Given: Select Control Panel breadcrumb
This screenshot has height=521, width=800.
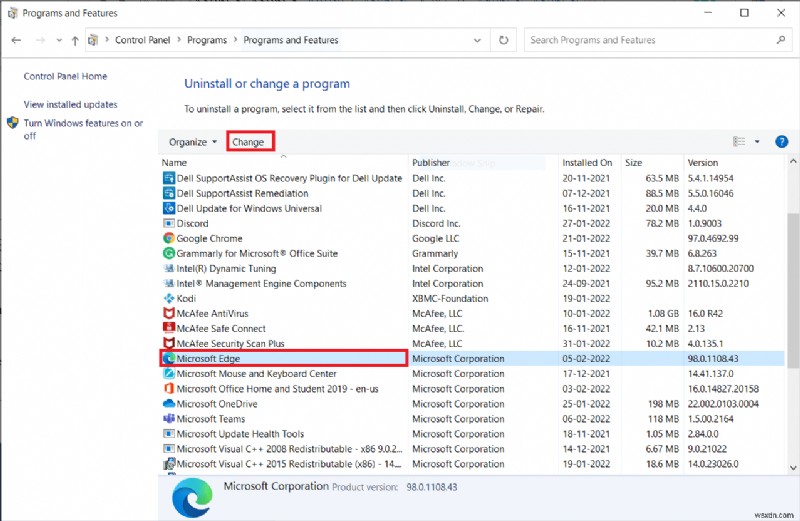Looking at the screenshot, I should pyautogui.click(x=142, y=40).
